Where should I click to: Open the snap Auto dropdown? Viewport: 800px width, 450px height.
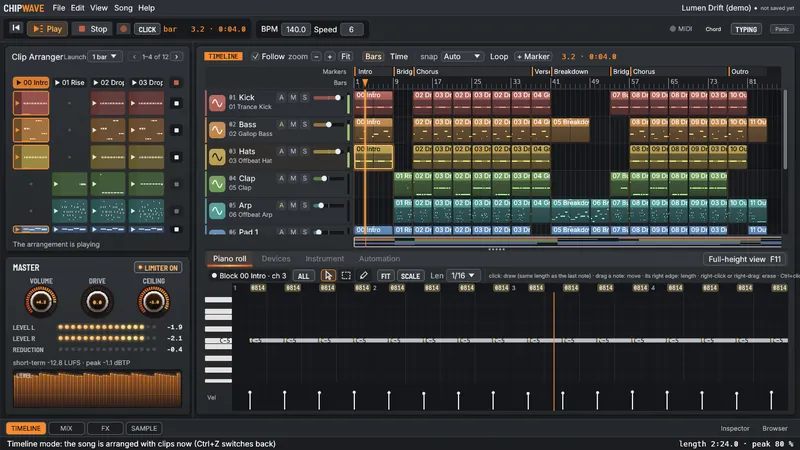coord(461,57)
